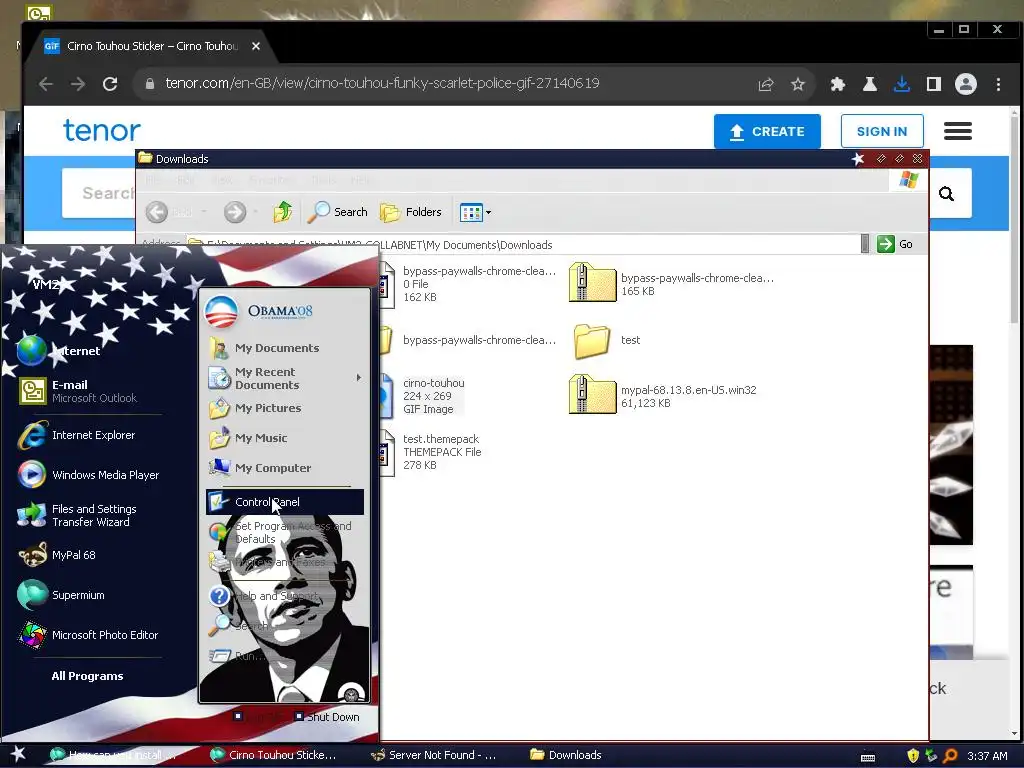Click the tenor.com address bar
Screen dimensions: 1024x768
pyautogui.click(x=382, y=84)
